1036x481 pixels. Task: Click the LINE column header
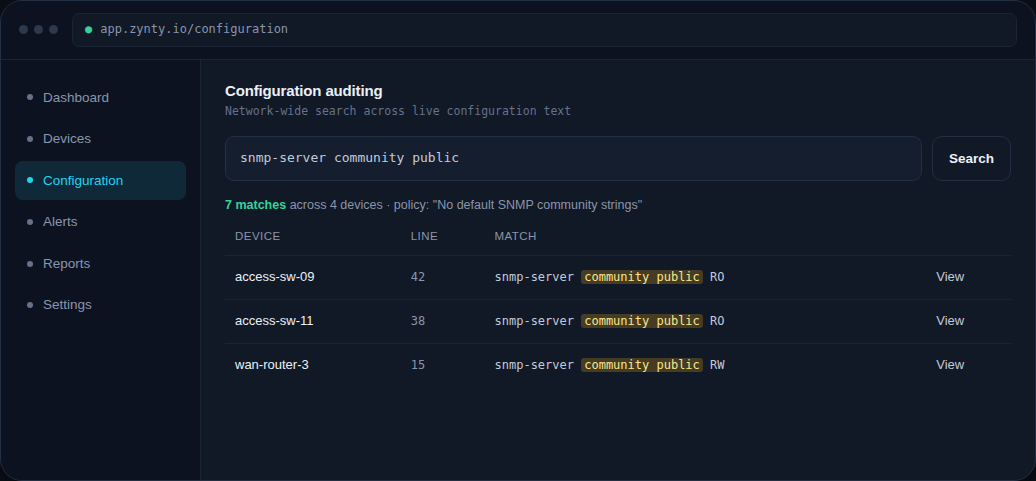[x=424, y=236]
